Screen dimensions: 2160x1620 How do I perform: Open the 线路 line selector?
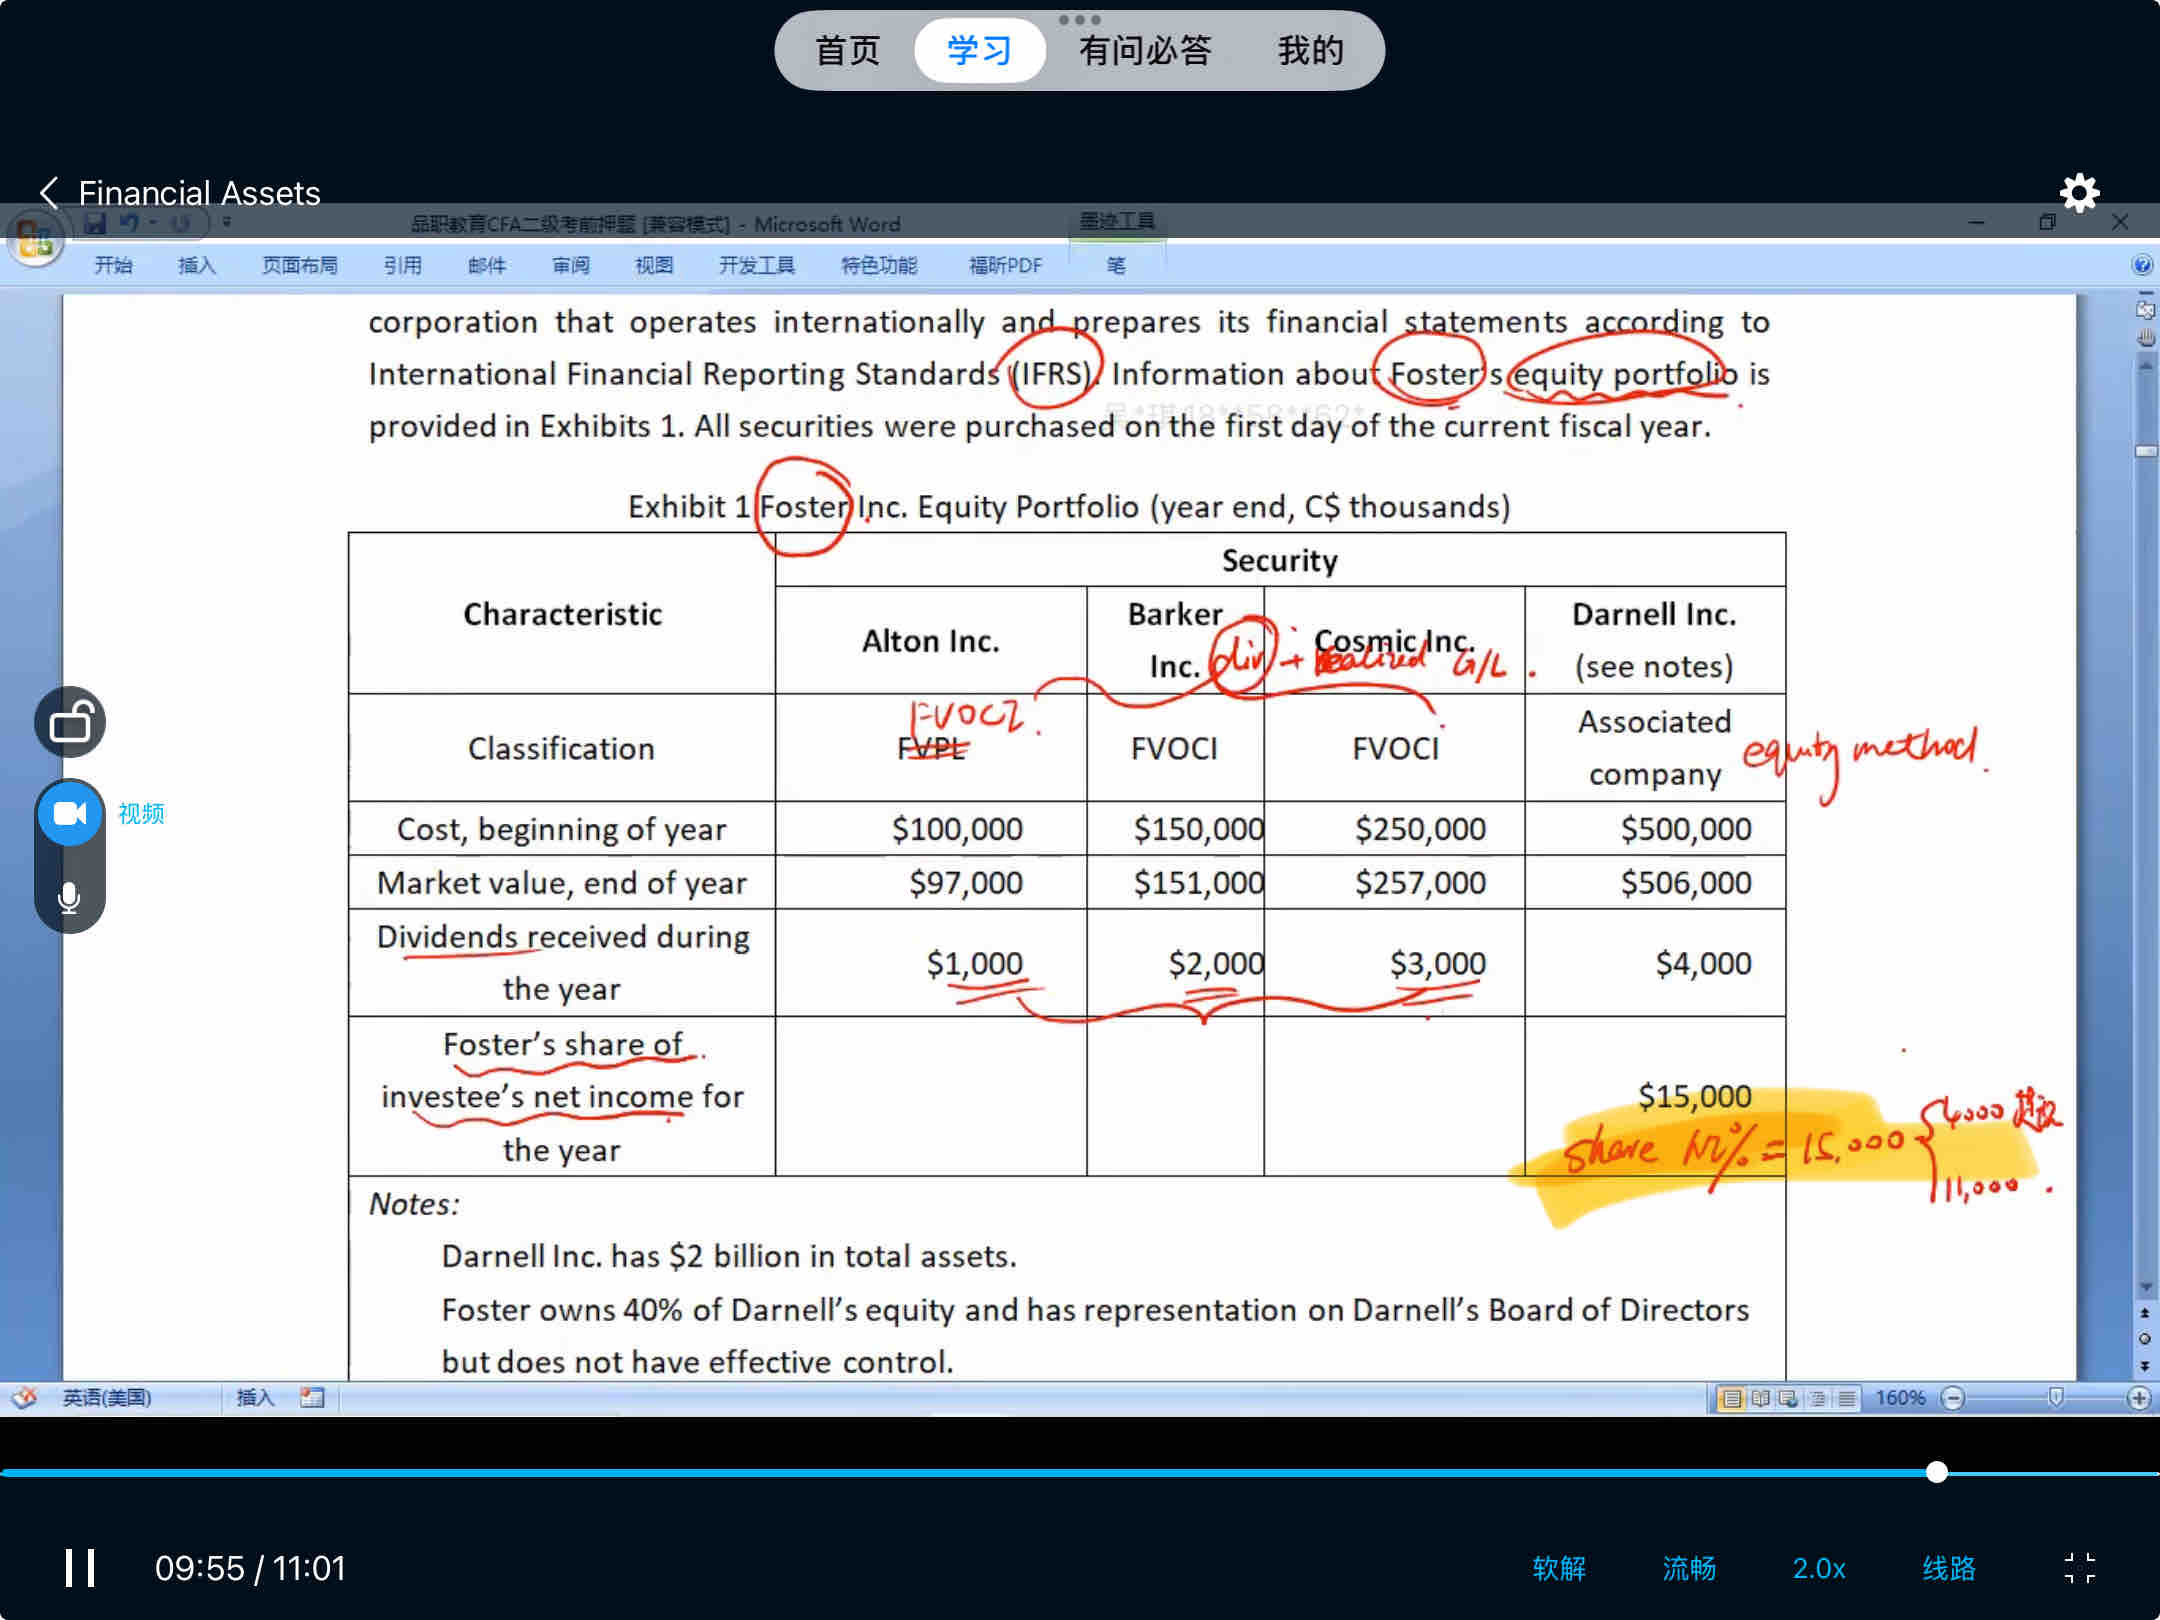tap(1949, 1568)
